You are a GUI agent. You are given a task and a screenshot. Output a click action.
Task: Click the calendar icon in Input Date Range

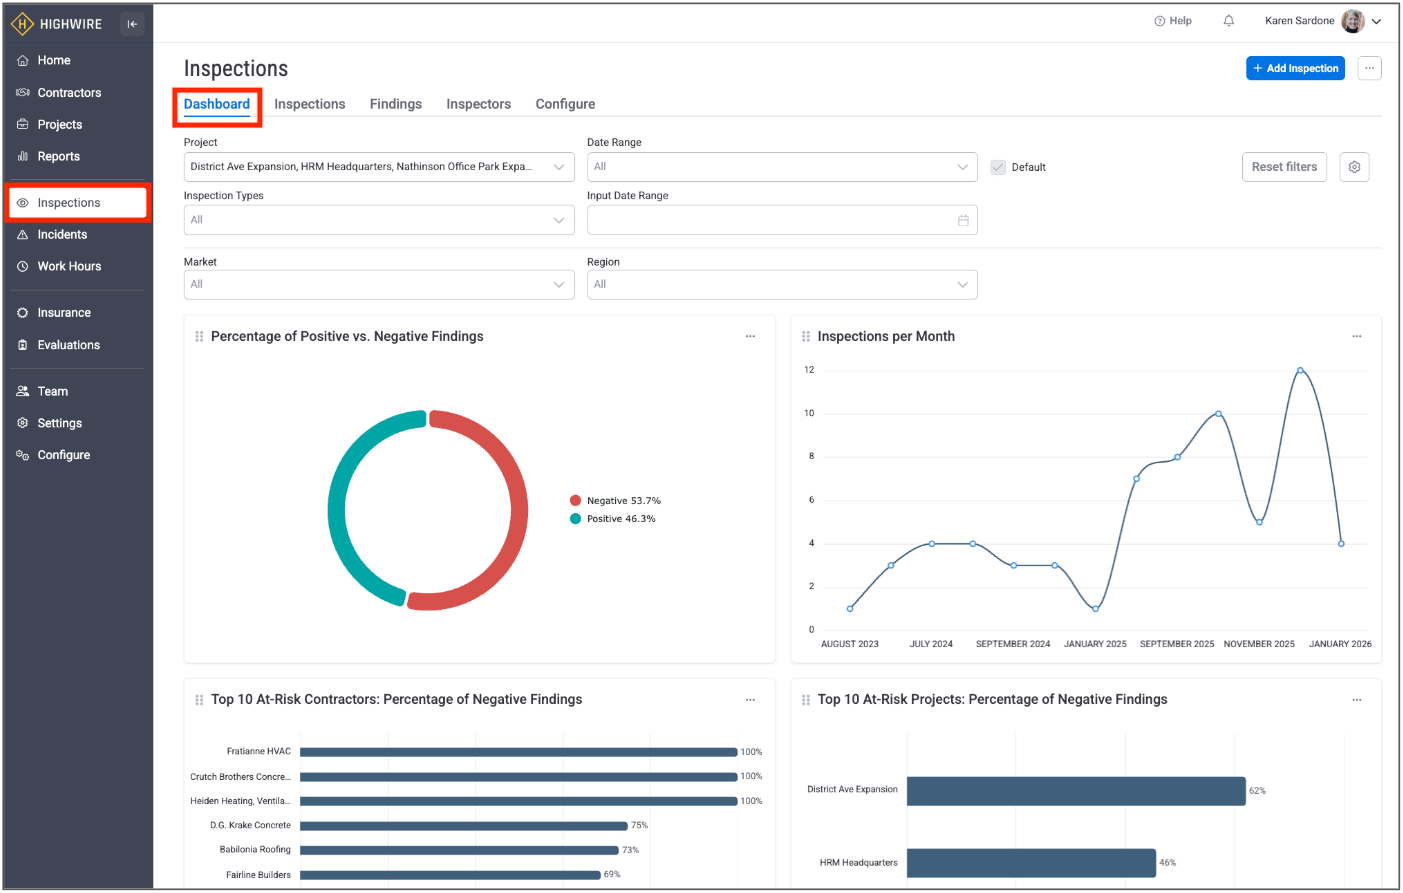[963, 220]
